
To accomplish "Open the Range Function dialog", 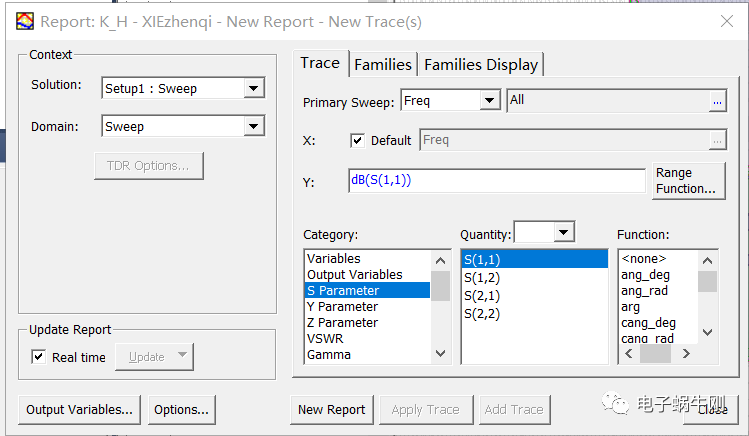I will point(687,181).
